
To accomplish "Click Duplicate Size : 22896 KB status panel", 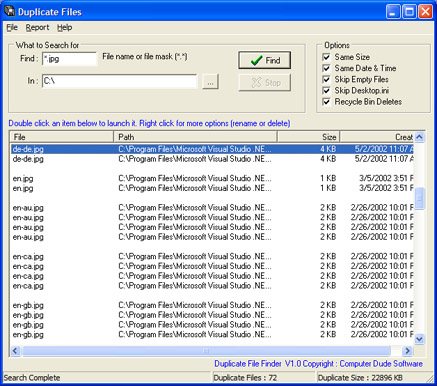I will click(372, 378).
